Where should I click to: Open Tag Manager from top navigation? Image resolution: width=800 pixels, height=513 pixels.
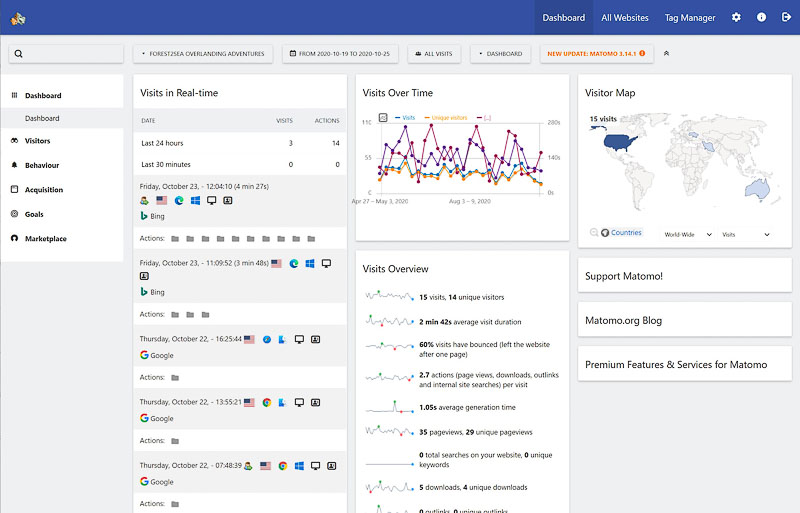pos(690,17)
